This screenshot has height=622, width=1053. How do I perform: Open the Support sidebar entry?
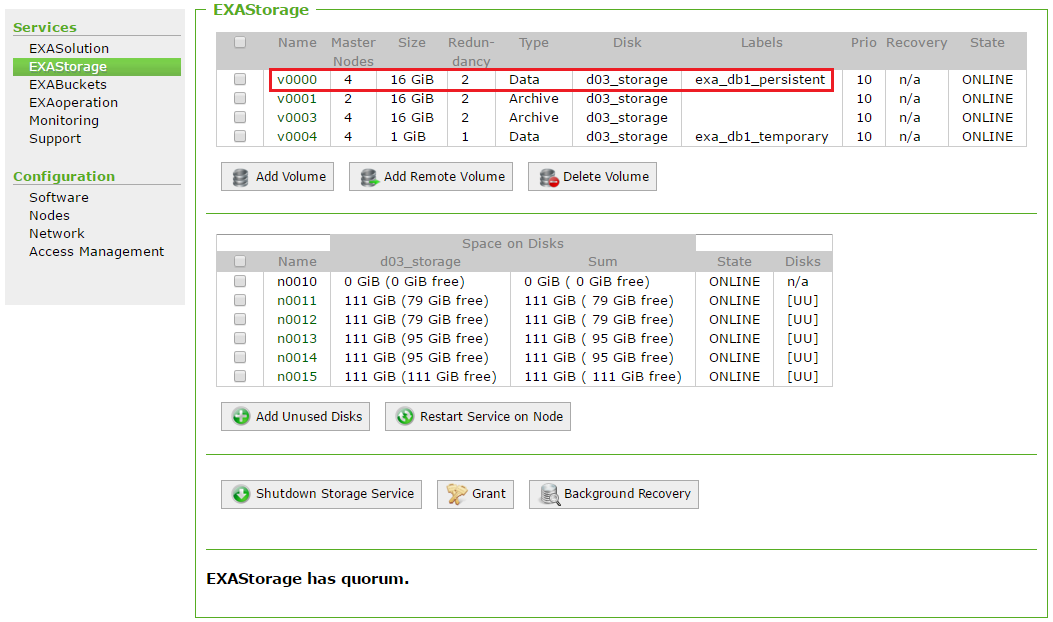pyautogui.click(x=55, y=139)
